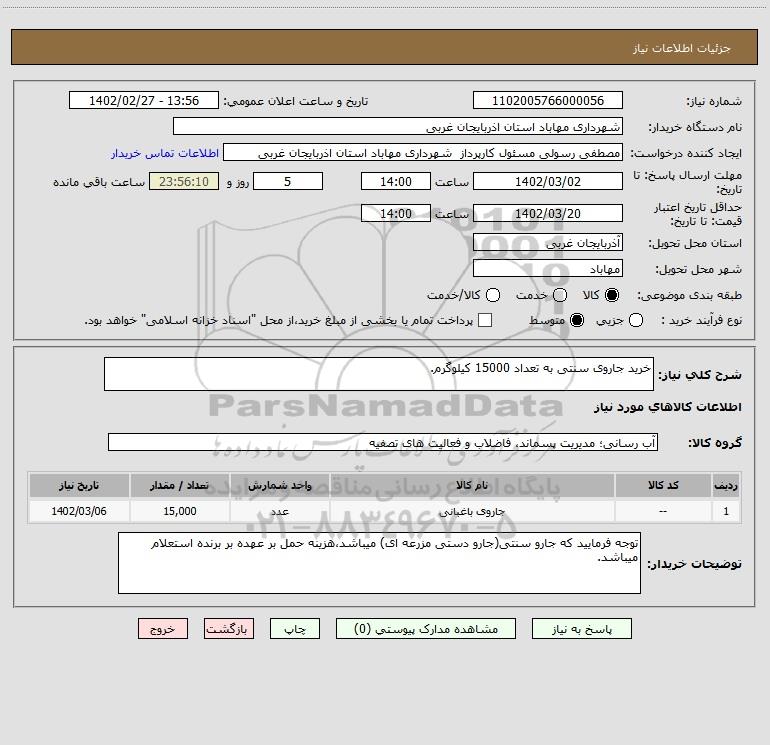Image resolution: width=770 pixels, height=745 pixels.
Task: Click the تعداد / مقدار column header
Action: 180,486
